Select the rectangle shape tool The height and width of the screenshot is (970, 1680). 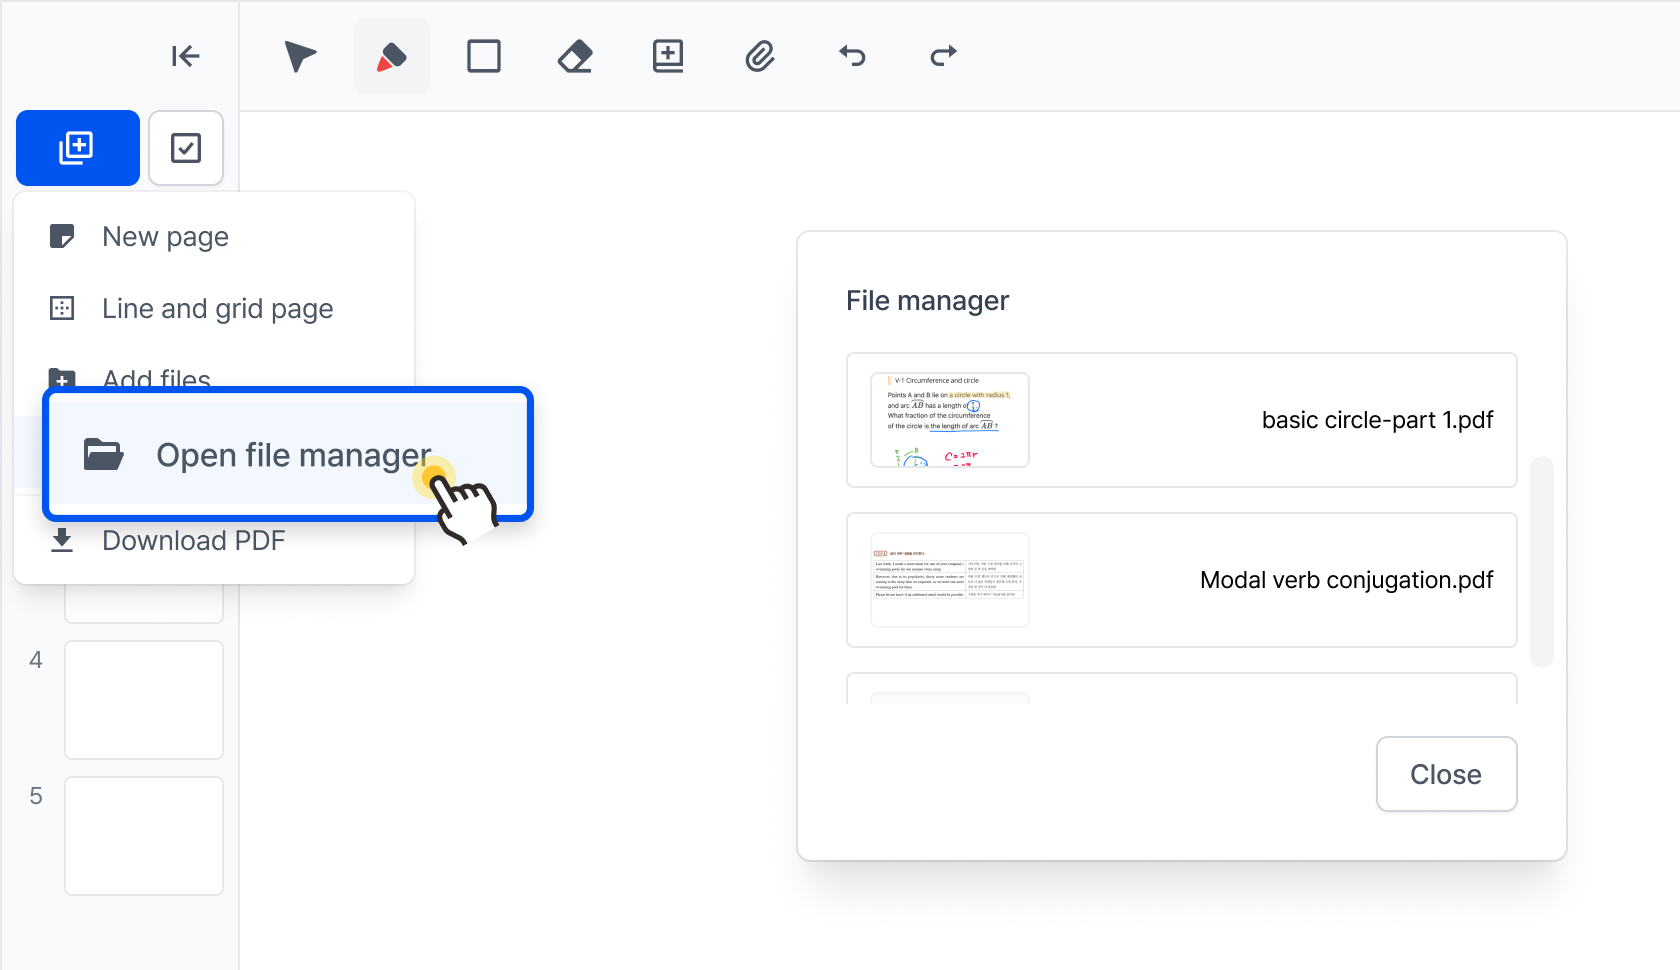click(484, 56)
